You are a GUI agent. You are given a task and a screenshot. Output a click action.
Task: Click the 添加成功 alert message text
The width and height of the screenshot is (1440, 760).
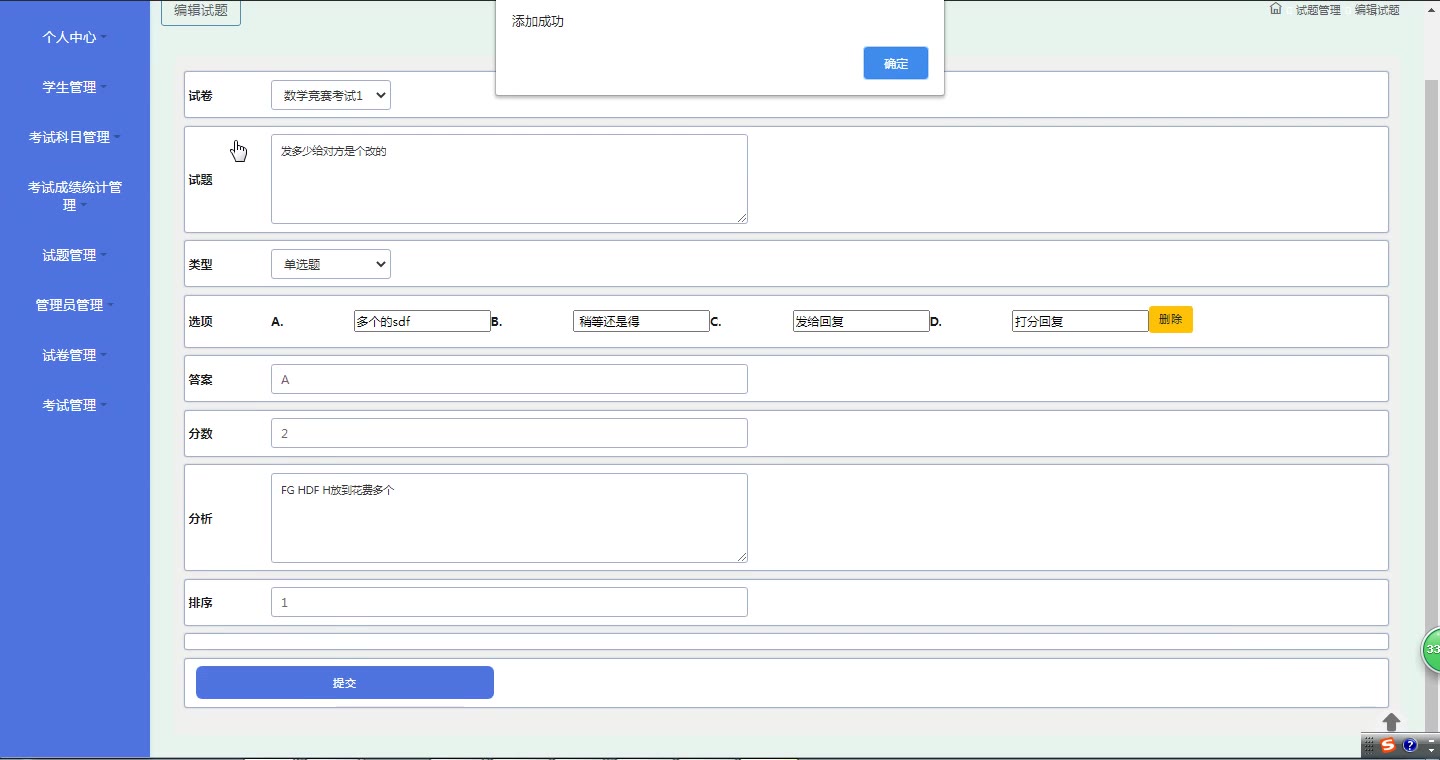[538, 21]
